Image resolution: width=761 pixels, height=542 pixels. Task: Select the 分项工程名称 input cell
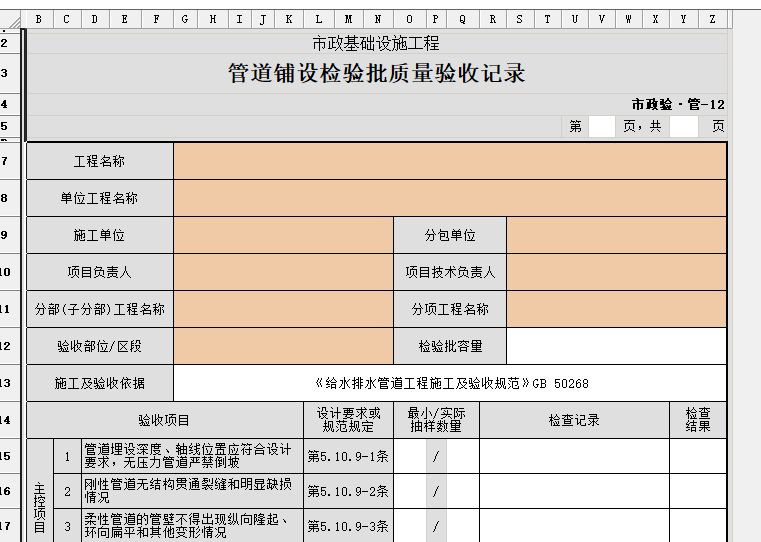click(x=616, y=310)
